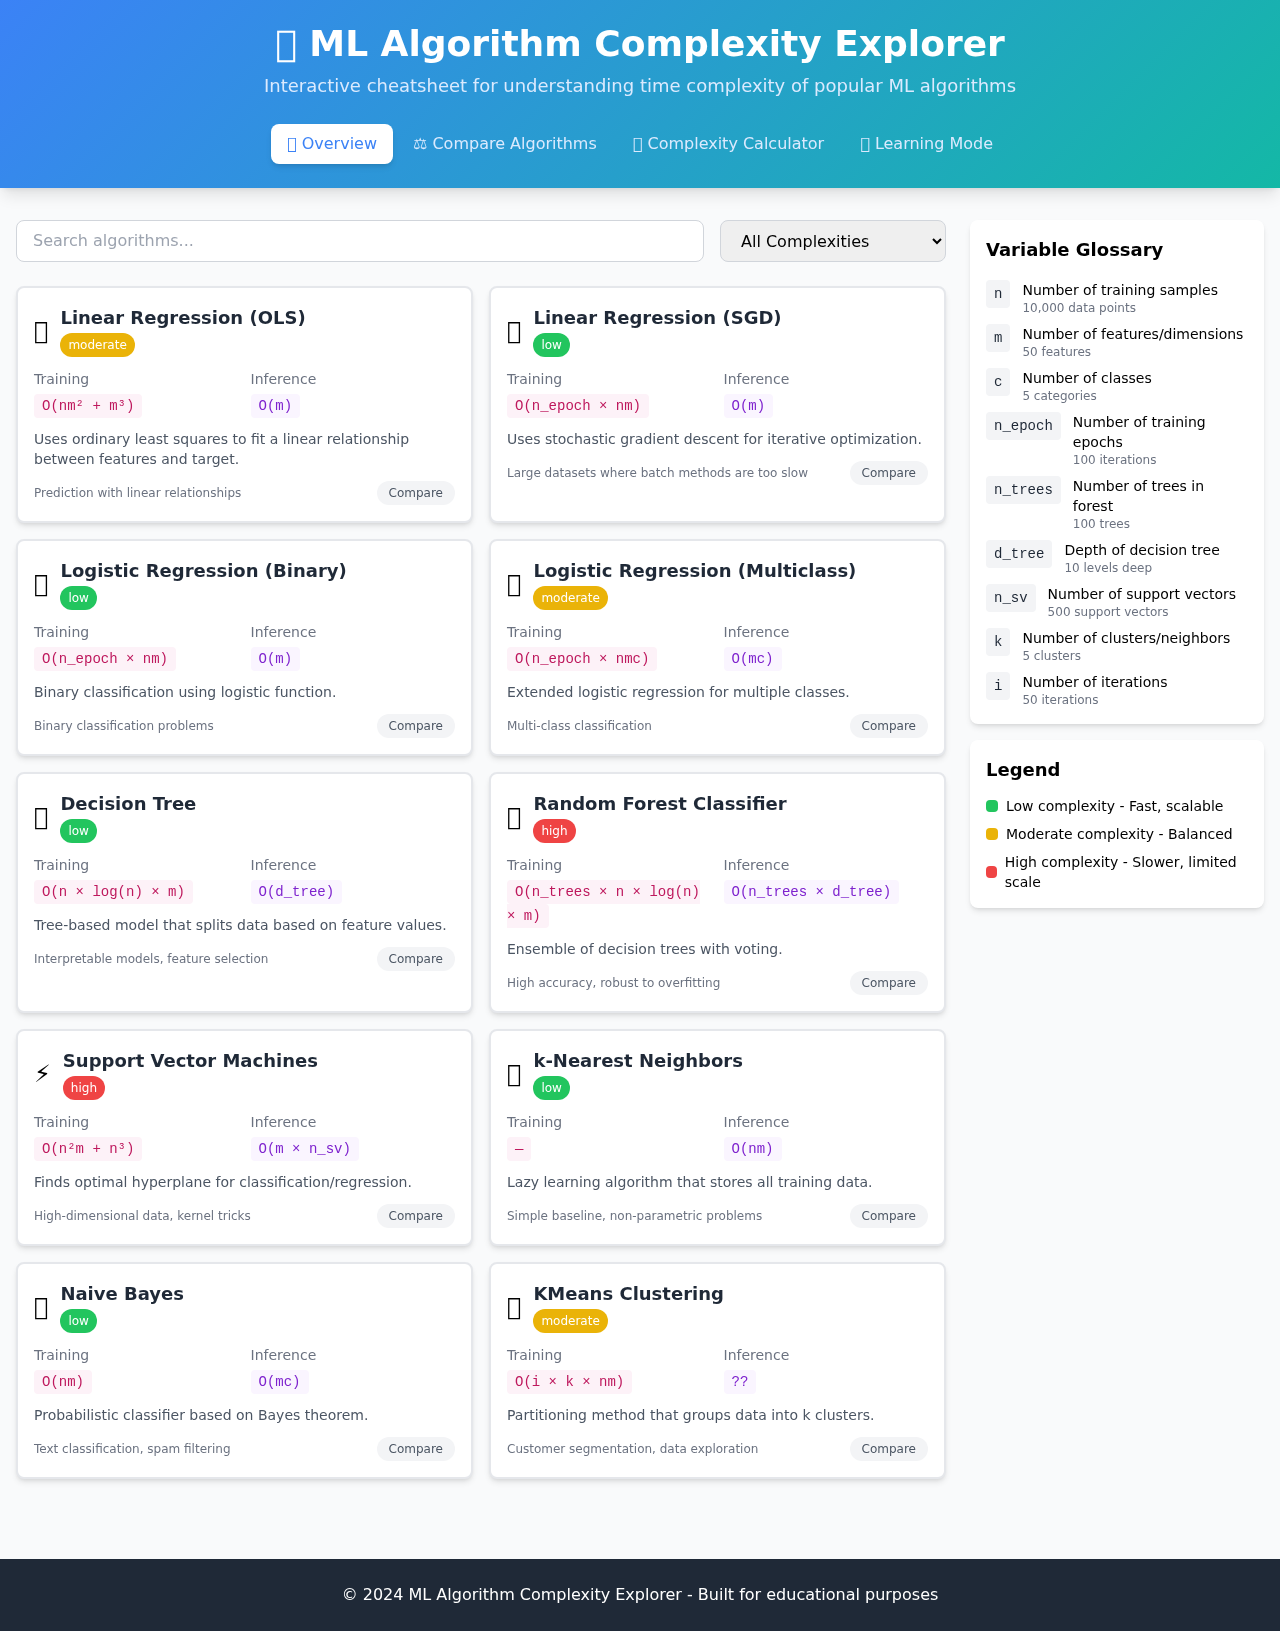Compare Linear Regression (OLS)
Screen dimensions: 1280x1631
(416, 493)
